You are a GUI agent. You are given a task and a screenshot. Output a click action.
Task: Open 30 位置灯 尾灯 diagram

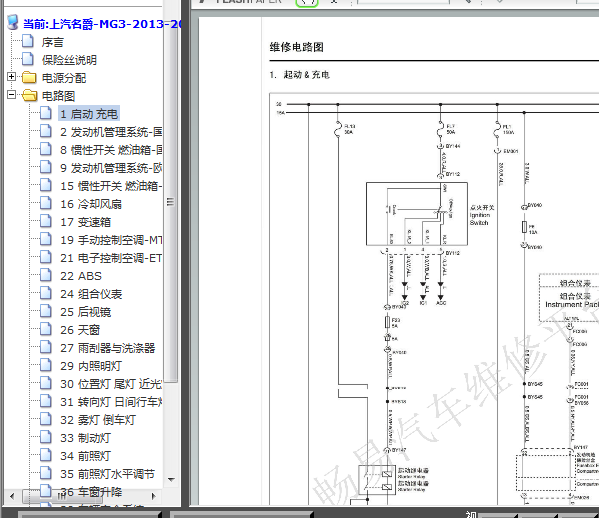pyautogui.click(x=111, y=384)
